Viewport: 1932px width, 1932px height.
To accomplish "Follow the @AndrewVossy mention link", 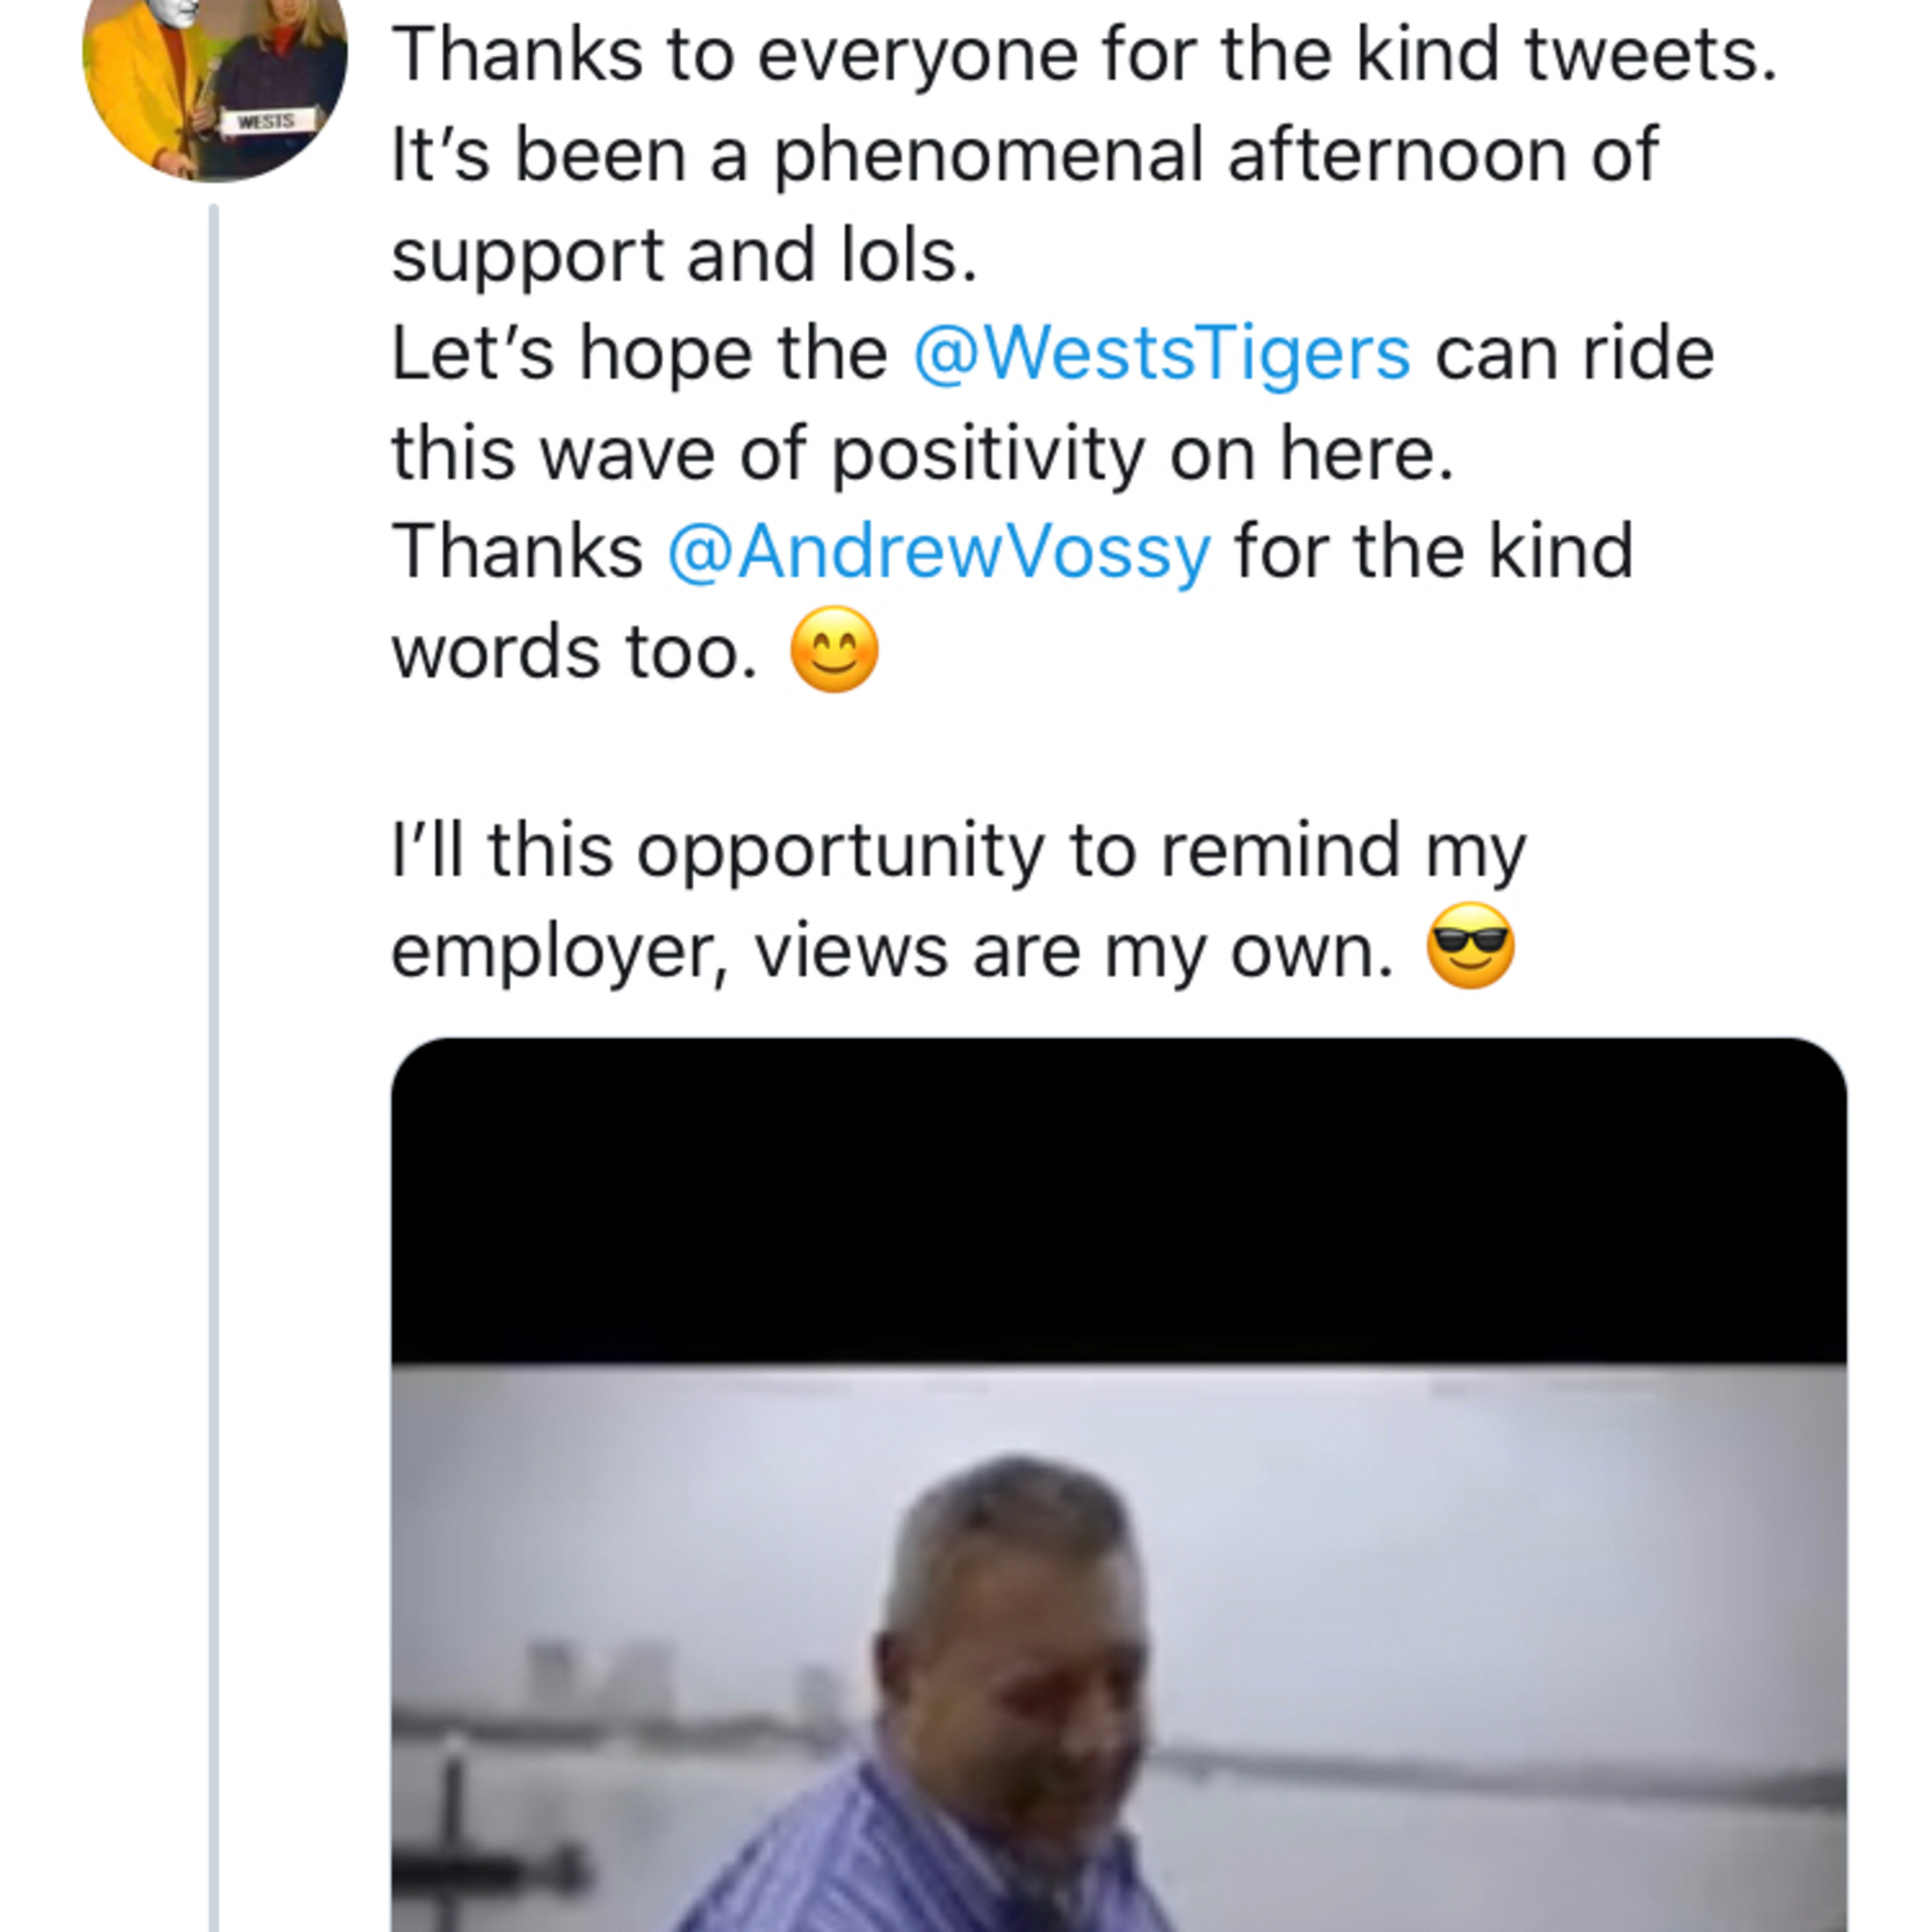I will point(938,552).
